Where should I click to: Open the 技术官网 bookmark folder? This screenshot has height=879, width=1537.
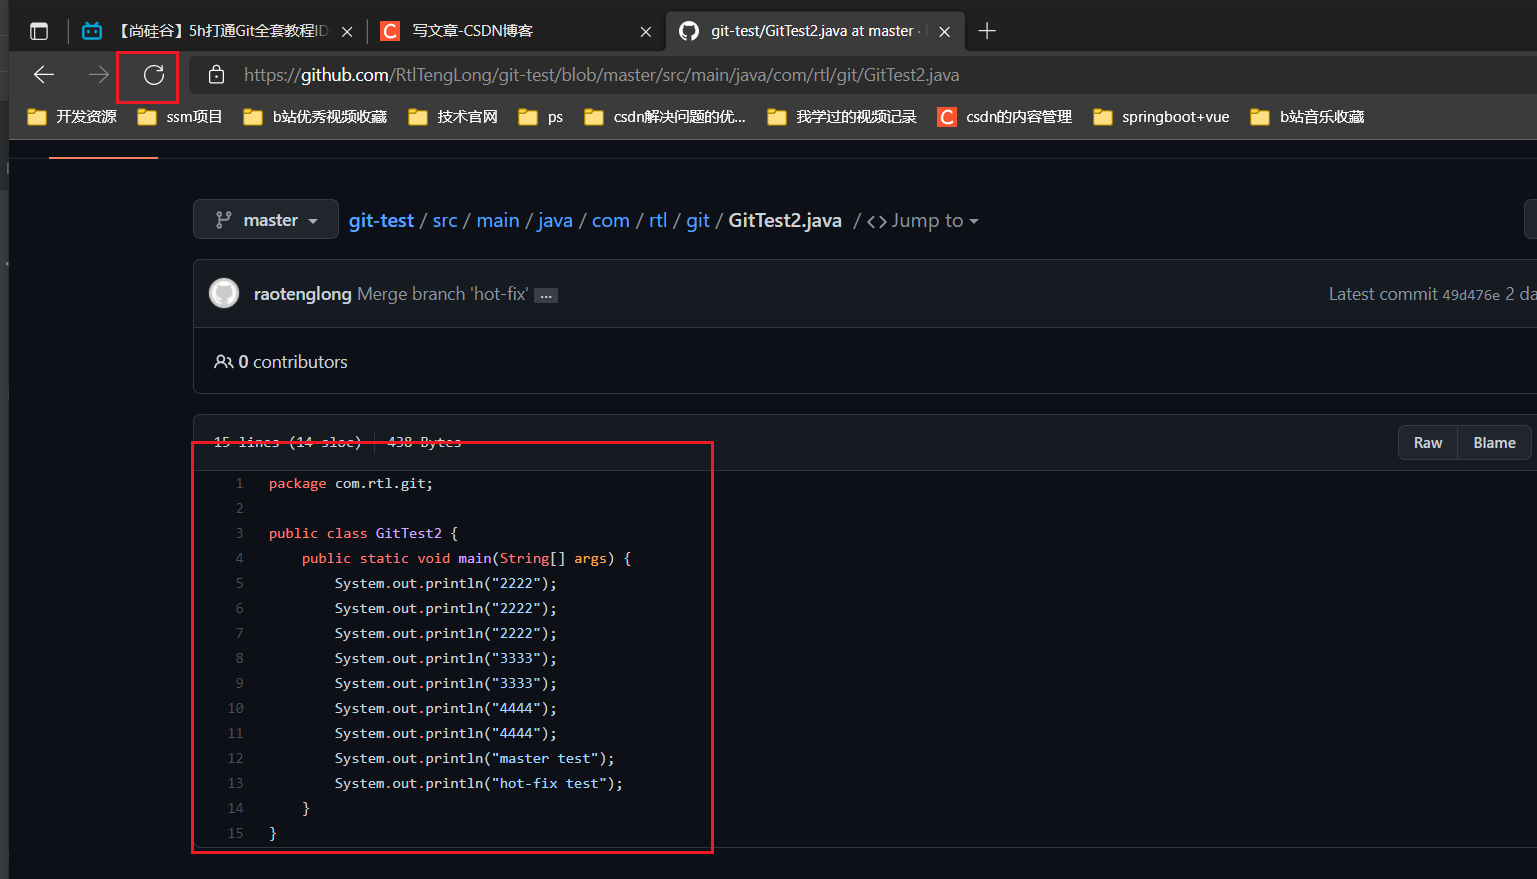coord(453,117)
